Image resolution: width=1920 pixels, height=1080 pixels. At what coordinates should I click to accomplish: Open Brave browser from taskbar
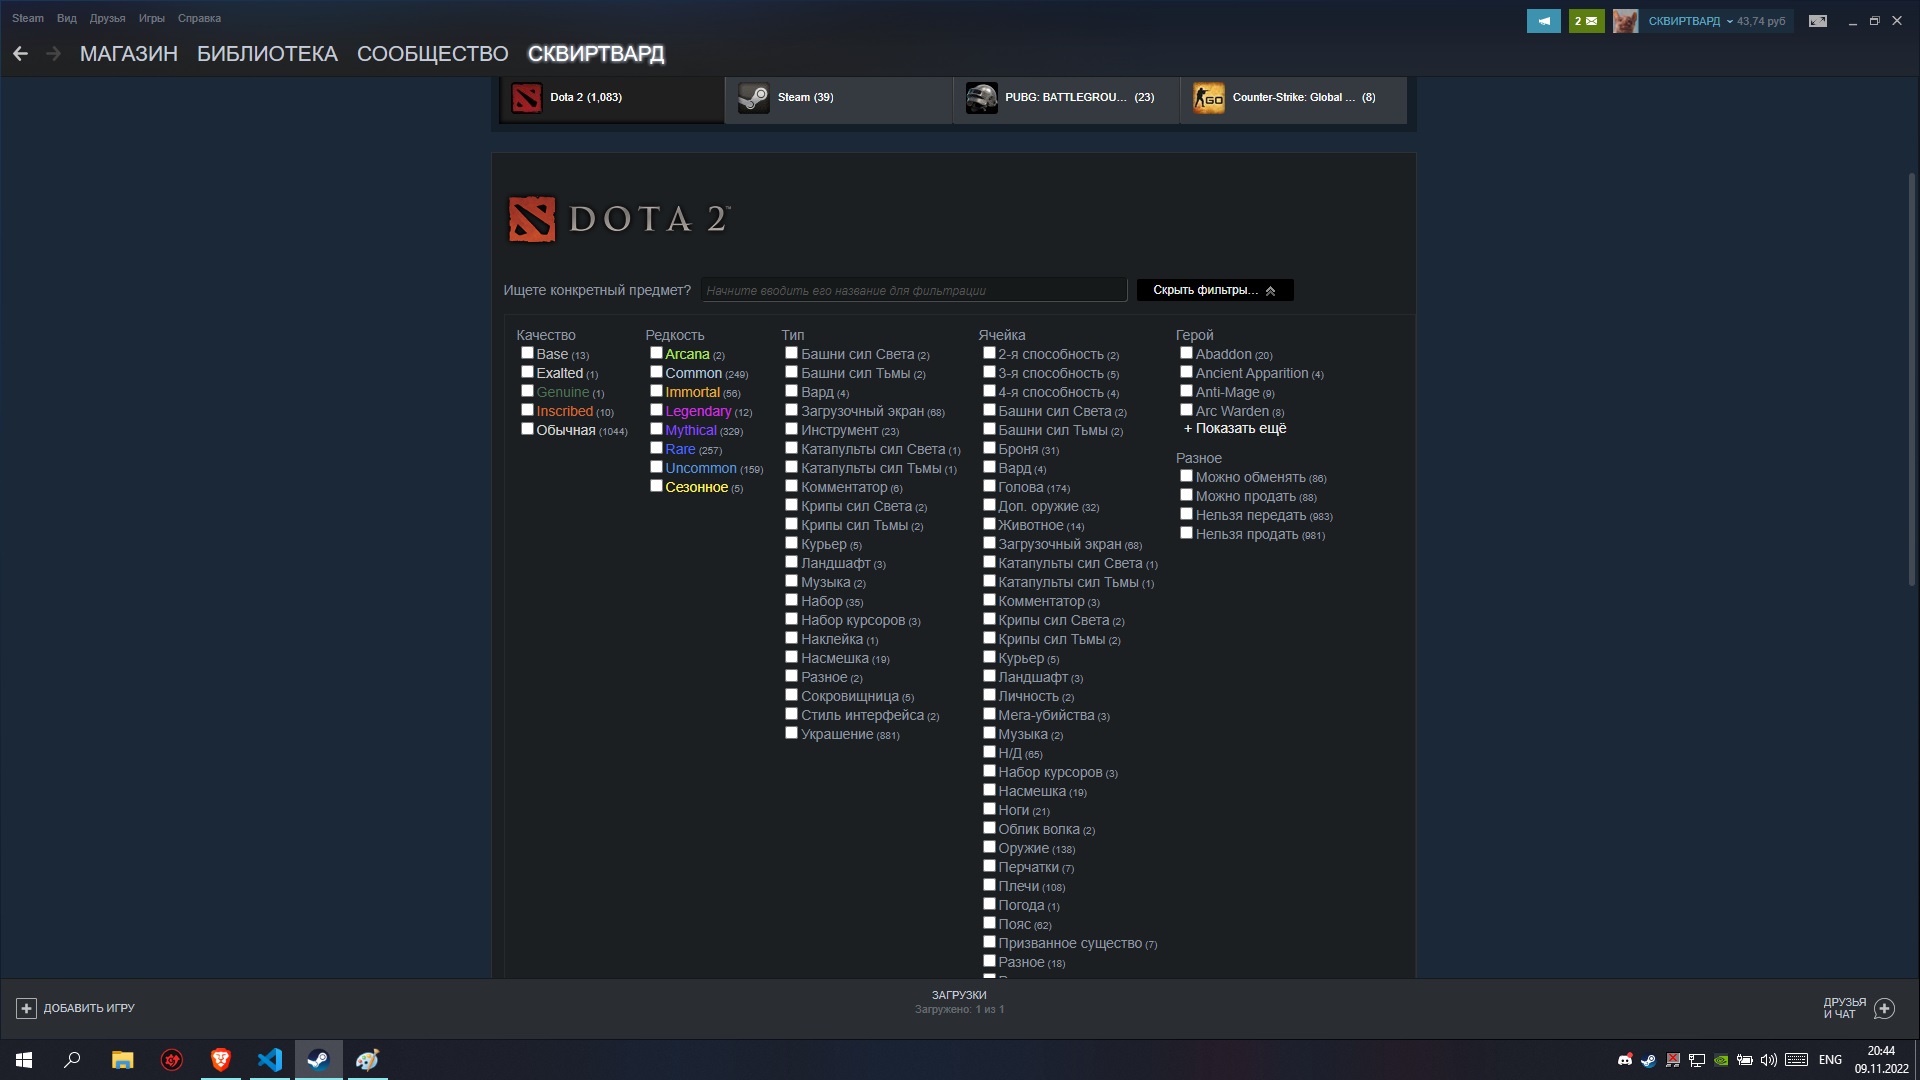pyautogui.click(x=220, y=1060)
